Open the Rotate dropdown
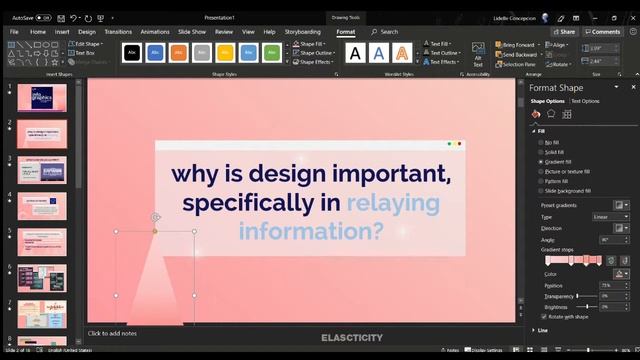 [558, 64]
